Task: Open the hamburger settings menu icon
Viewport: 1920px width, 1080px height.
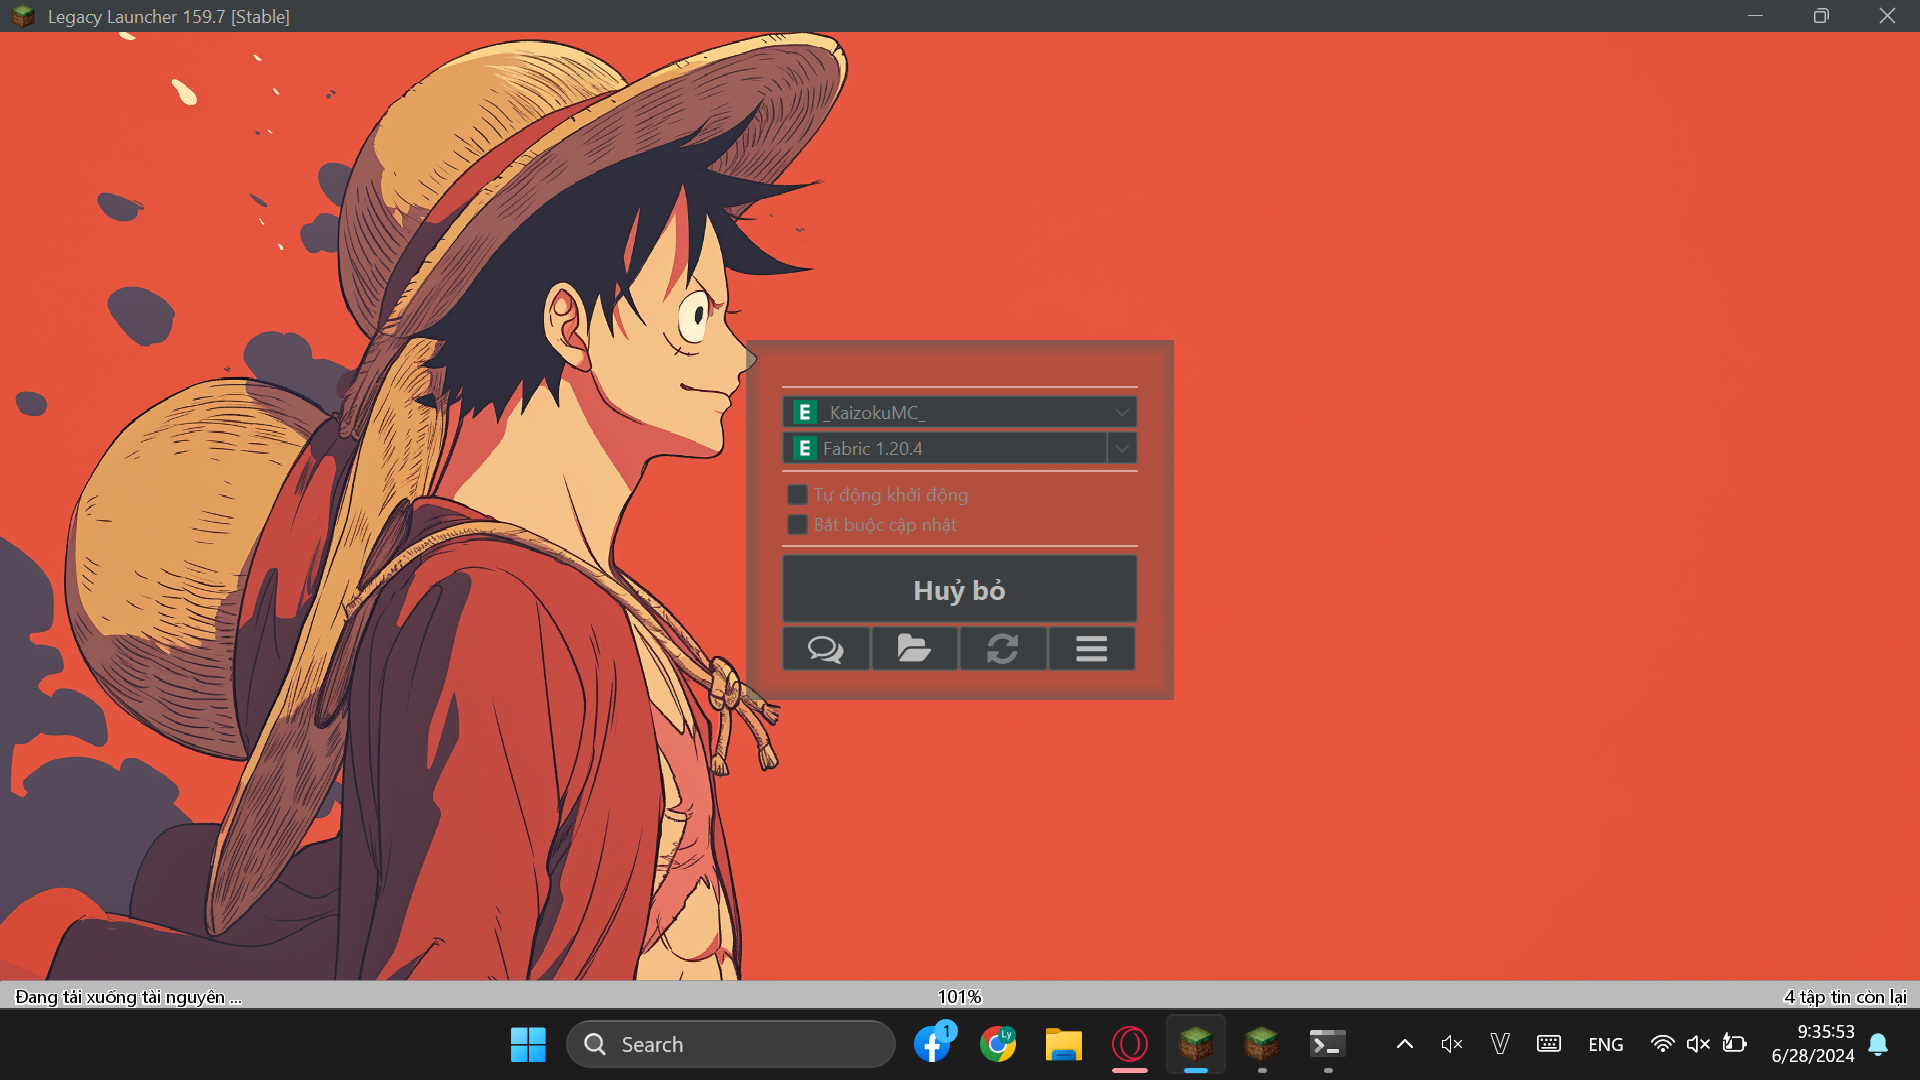Action: tap(1091, 649)
